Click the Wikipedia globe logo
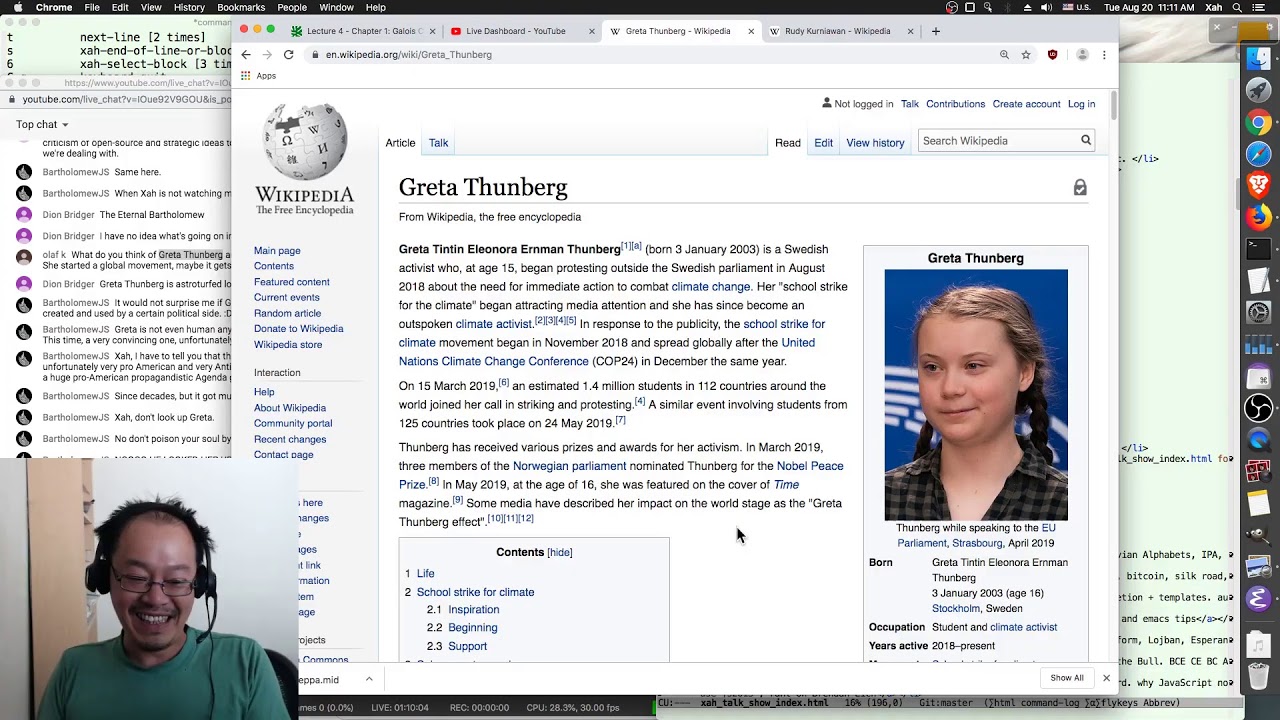This screenshot has height=720, width=1280. point(305,143)
